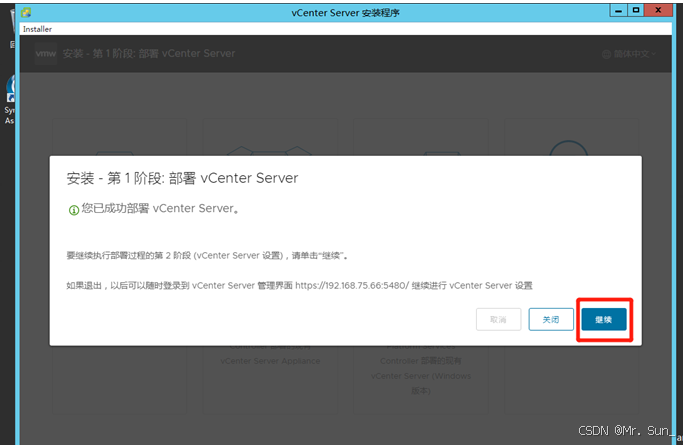Click the blue 继续 (Continue) button
Viewport: 683px width, 445px height.
[604, 320]
